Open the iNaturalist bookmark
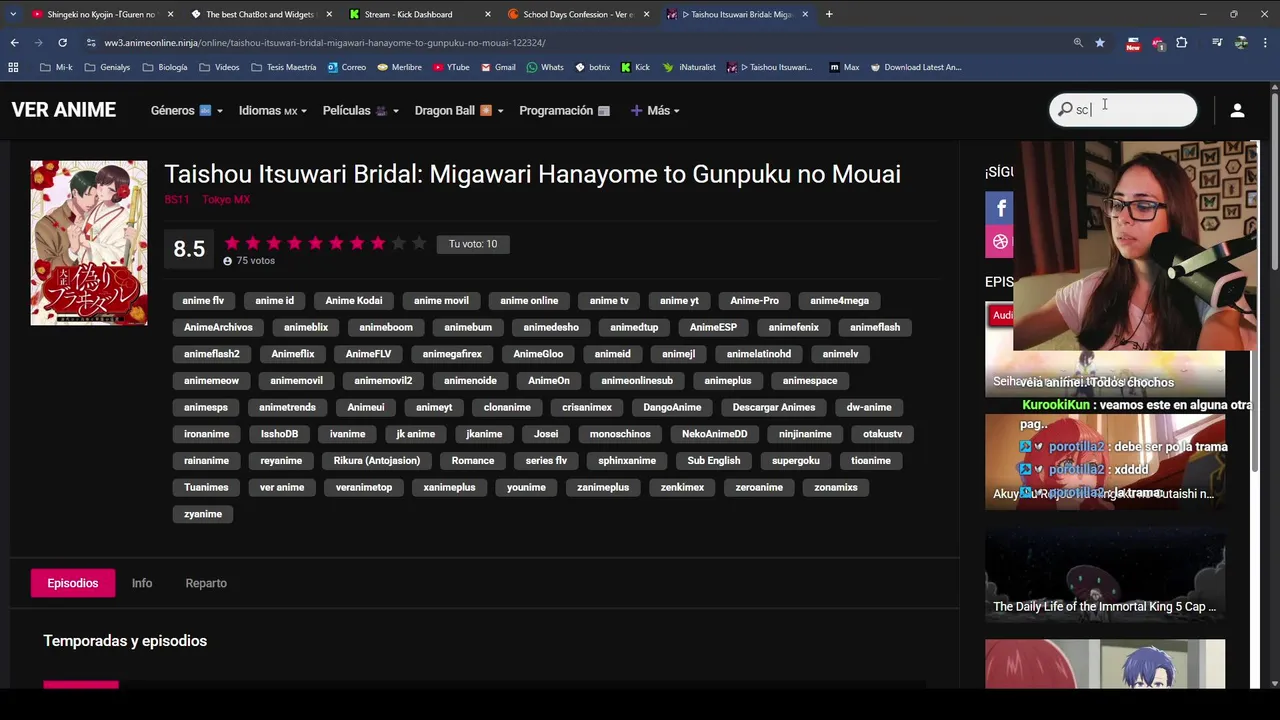 [x=689, y=67]
